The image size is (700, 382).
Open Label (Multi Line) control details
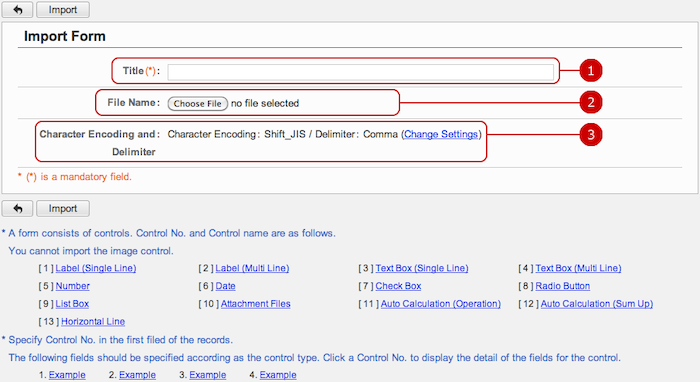[x=252, y=268]
